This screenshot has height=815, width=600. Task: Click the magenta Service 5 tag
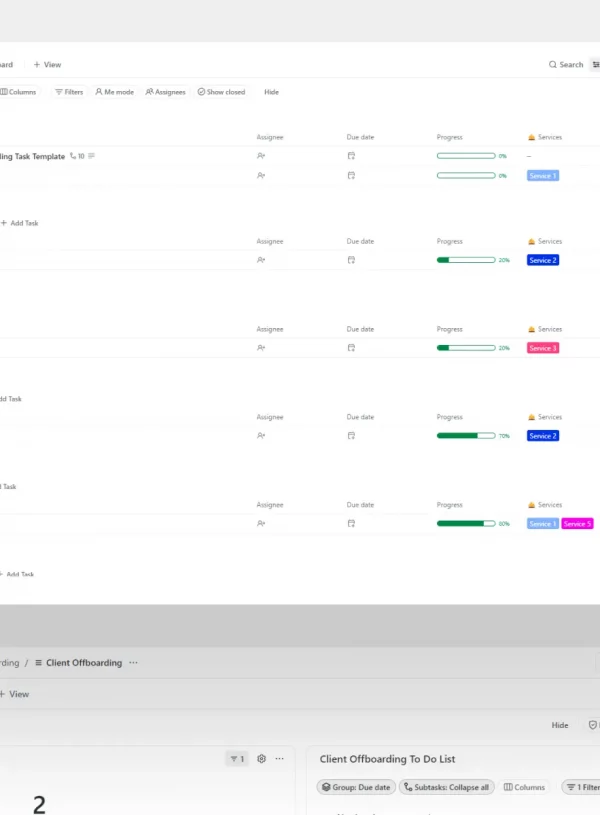click(x=577, y=523)
